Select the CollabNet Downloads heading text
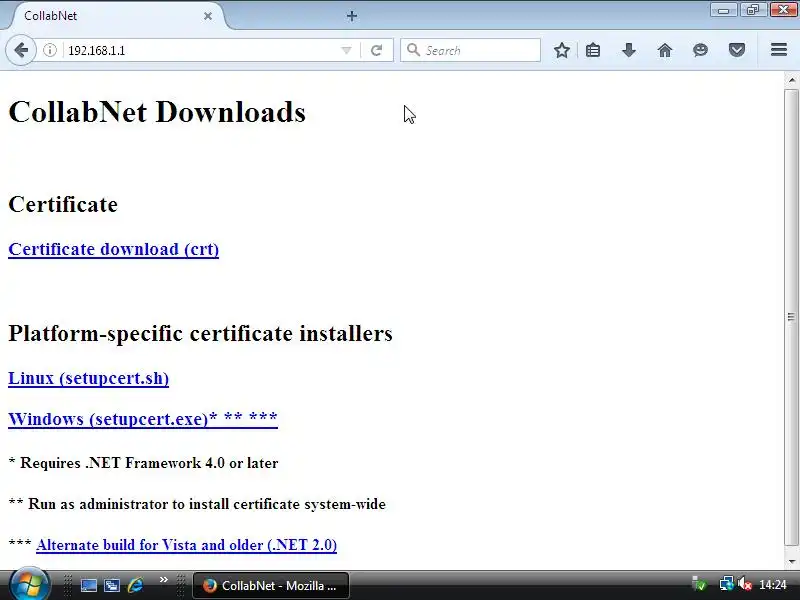The width and height of the screenshot is (800, 600). [x=157, y=112]
